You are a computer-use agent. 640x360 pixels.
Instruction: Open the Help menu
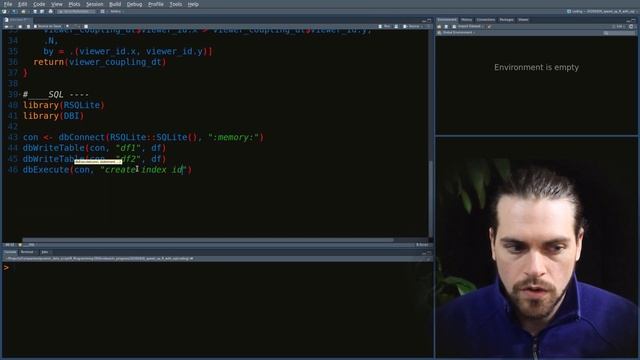click(x=193, y=4)
